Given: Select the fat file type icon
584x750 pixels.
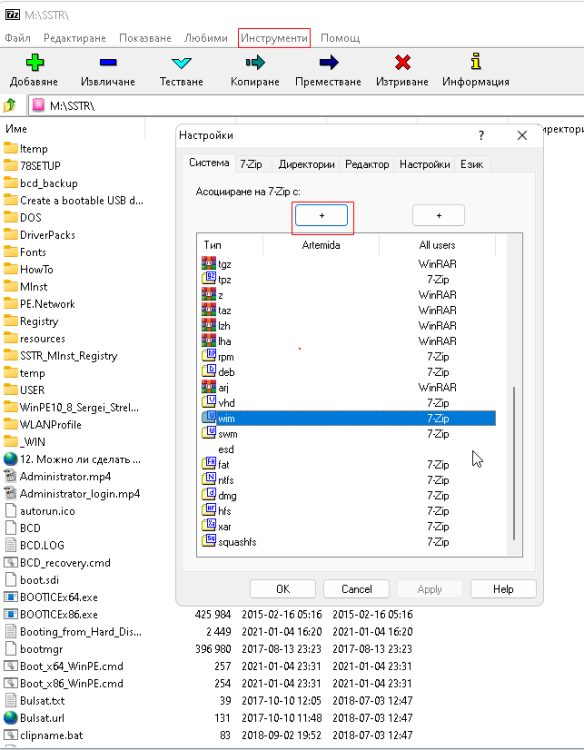Looking at the screenshot, I should (x=209, y=464).
